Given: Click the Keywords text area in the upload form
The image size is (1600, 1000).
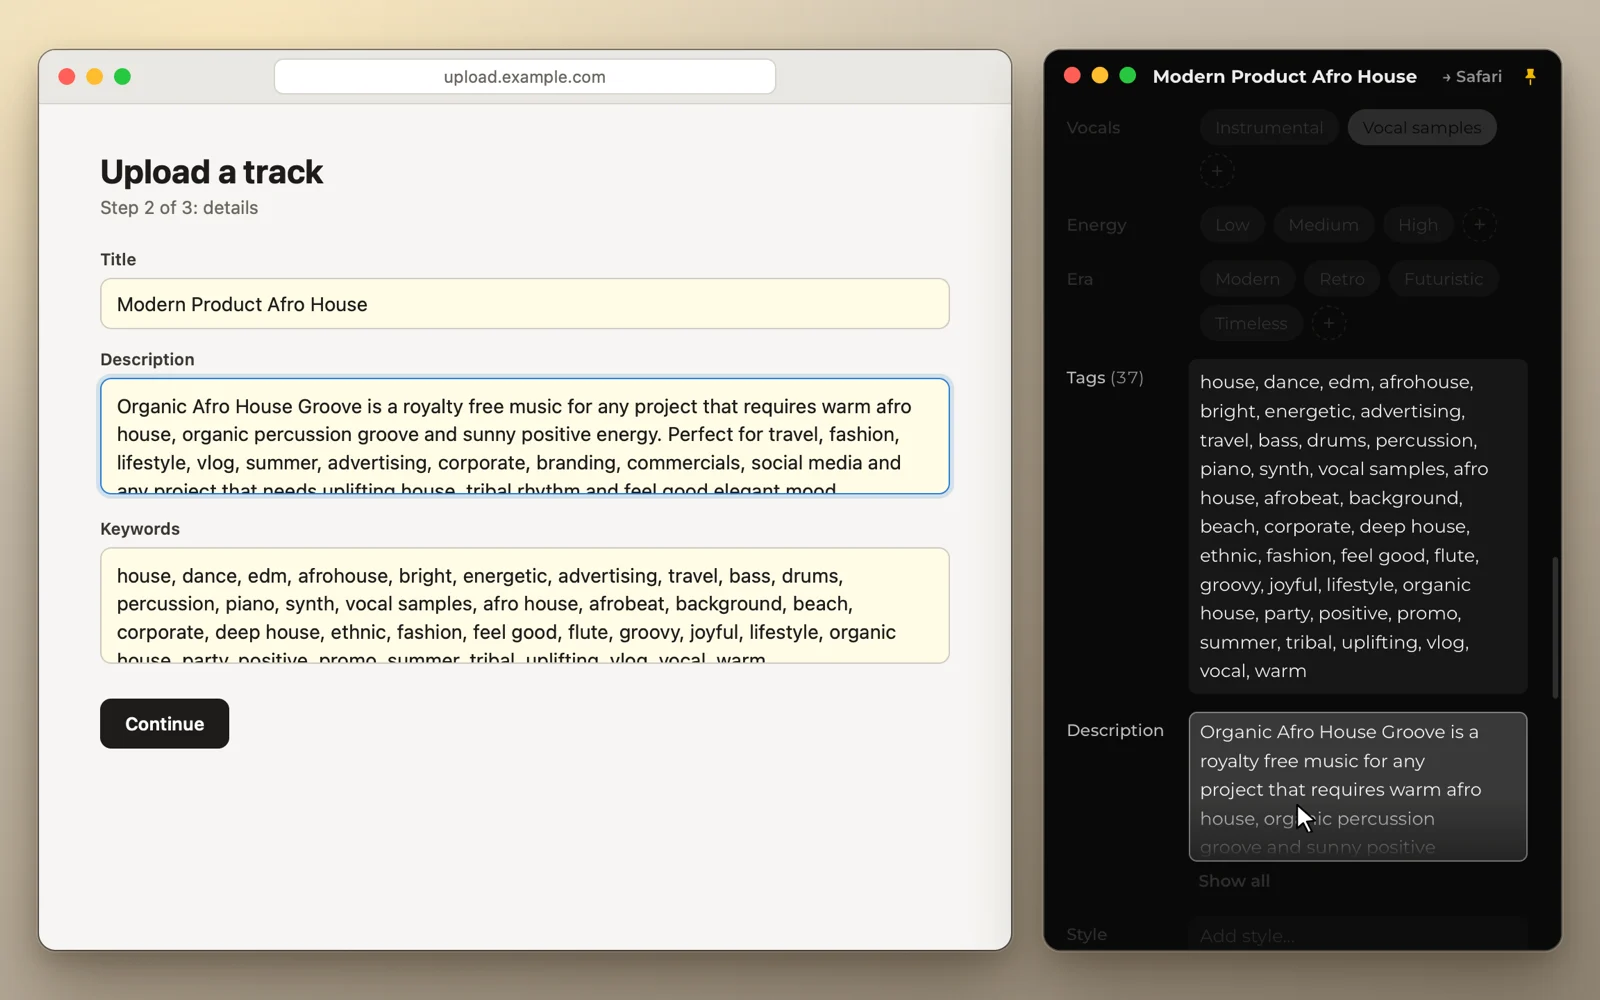Looking at the screenshot, I should click(x=525, y=606).
